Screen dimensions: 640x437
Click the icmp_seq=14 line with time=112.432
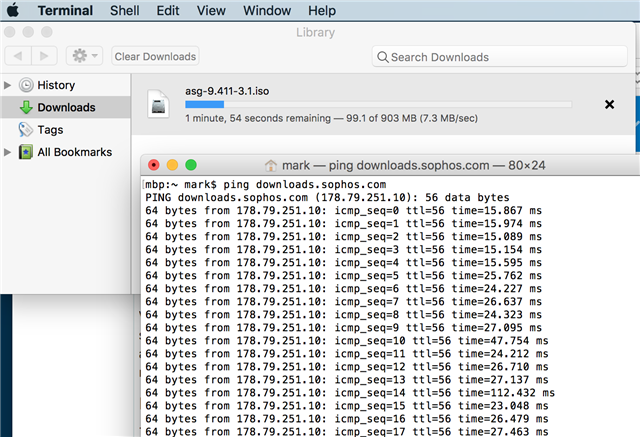point(350,393)
